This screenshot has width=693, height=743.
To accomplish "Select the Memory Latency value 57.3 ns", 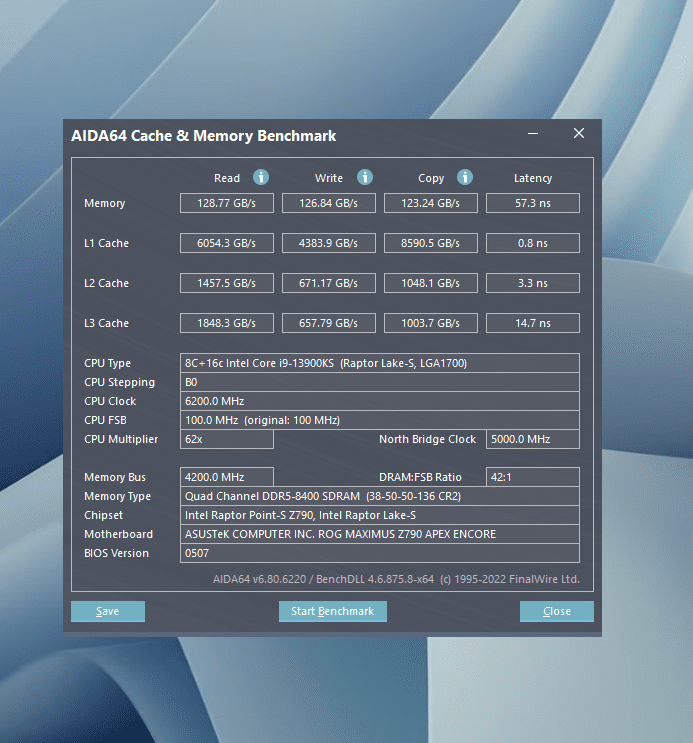I will [x=533, y=203].
